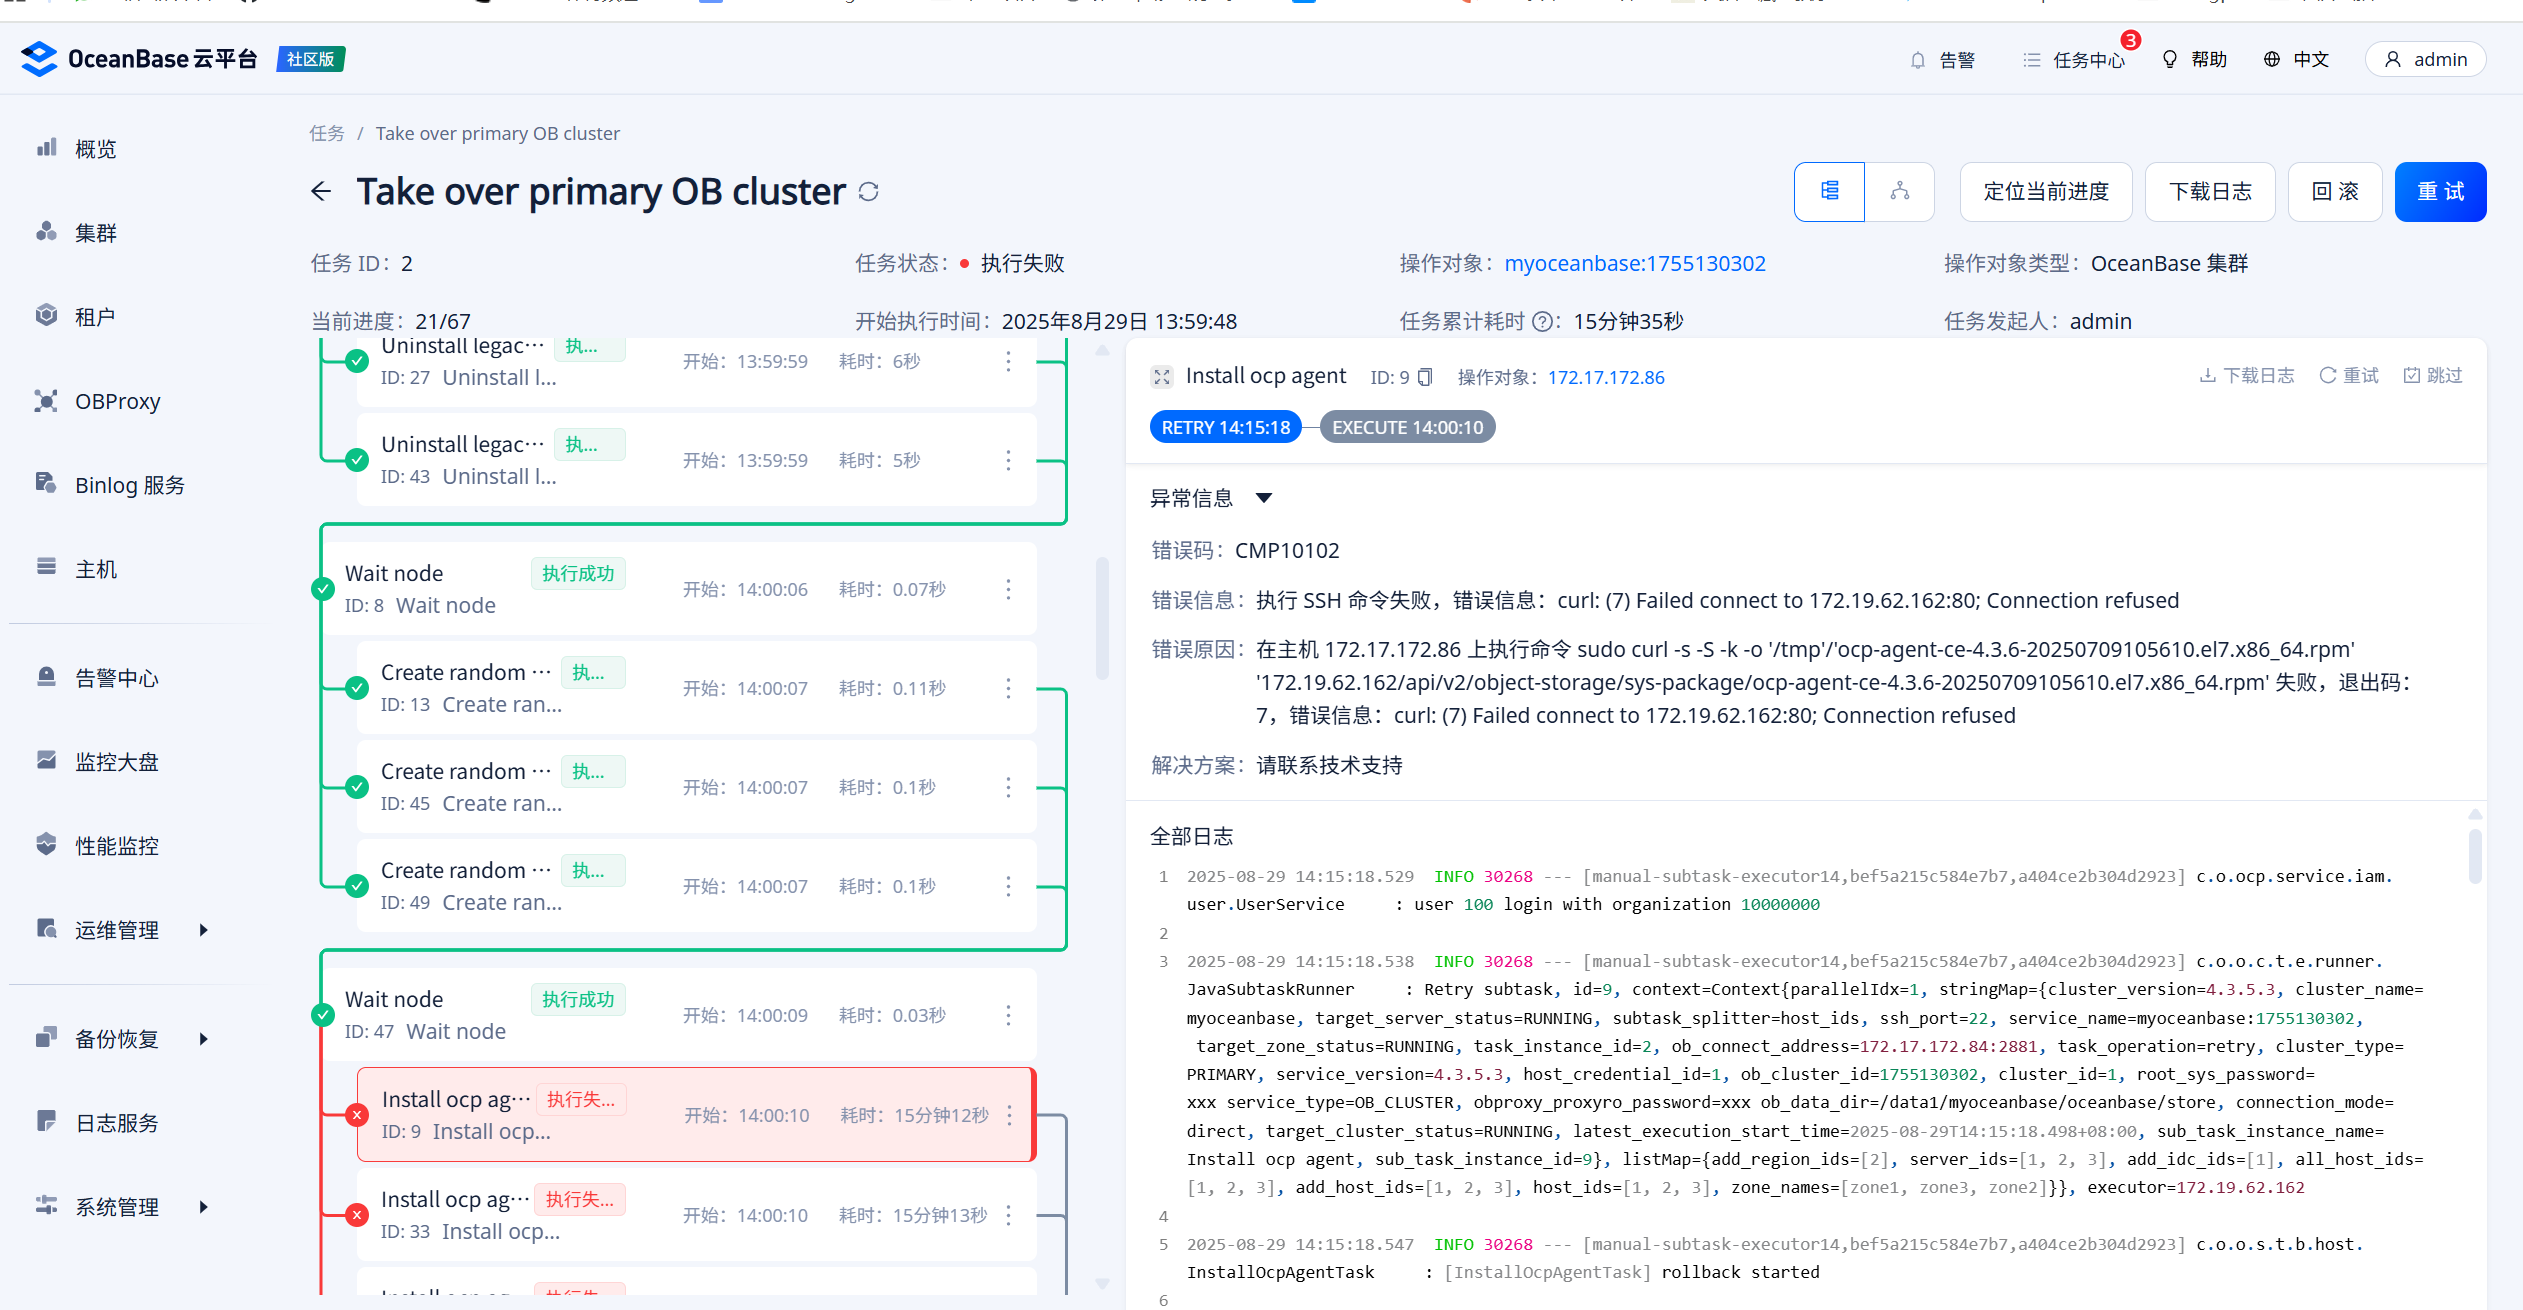2523x1310 pixels.
Task: Open host link 172.17.172.86
Action: pos(1606,377)
